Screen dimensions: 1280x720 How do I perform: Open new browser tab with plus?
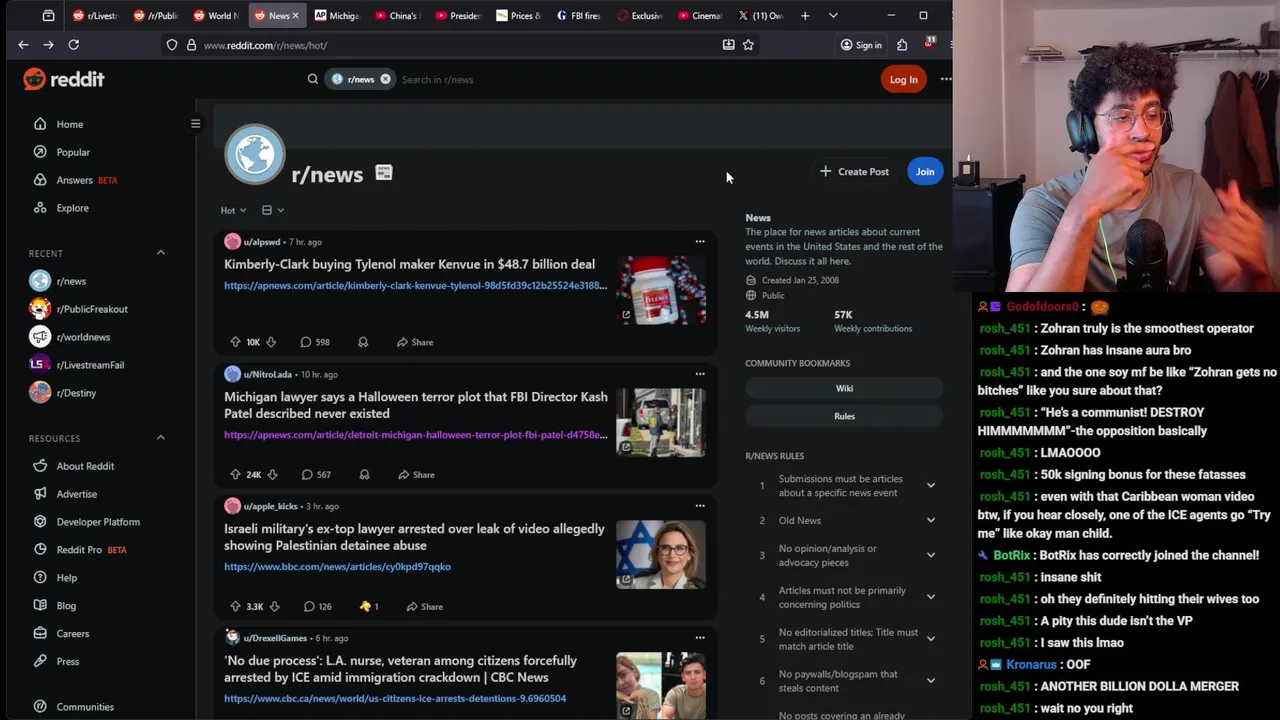805,15
